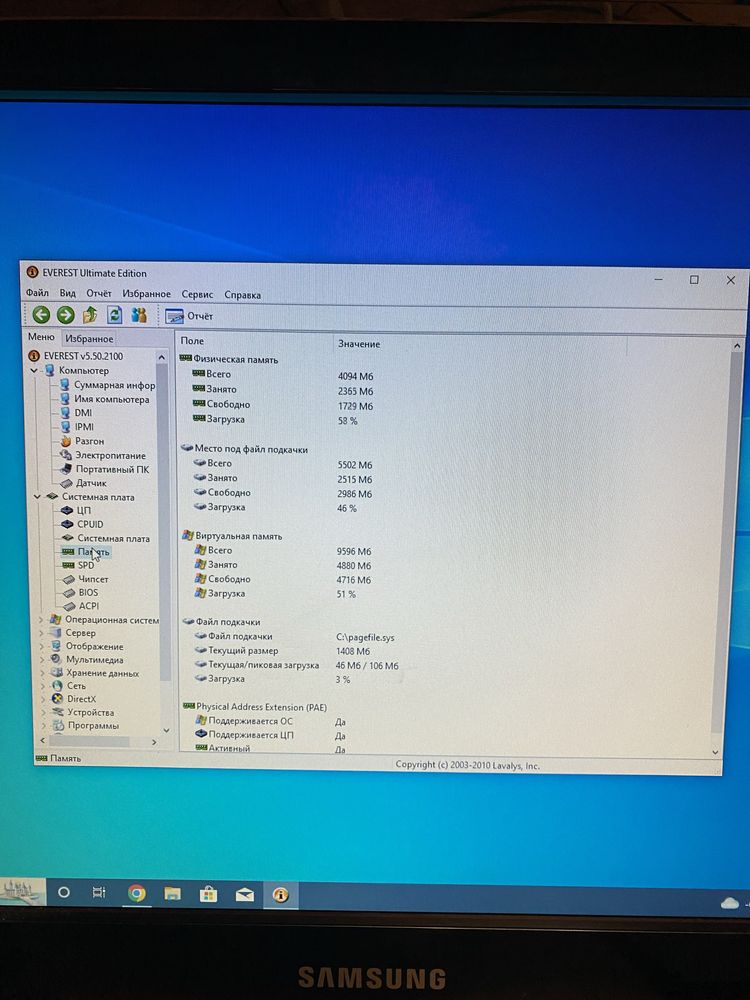Select the Память tree item

pyautogui.click(x=85, y=552)
